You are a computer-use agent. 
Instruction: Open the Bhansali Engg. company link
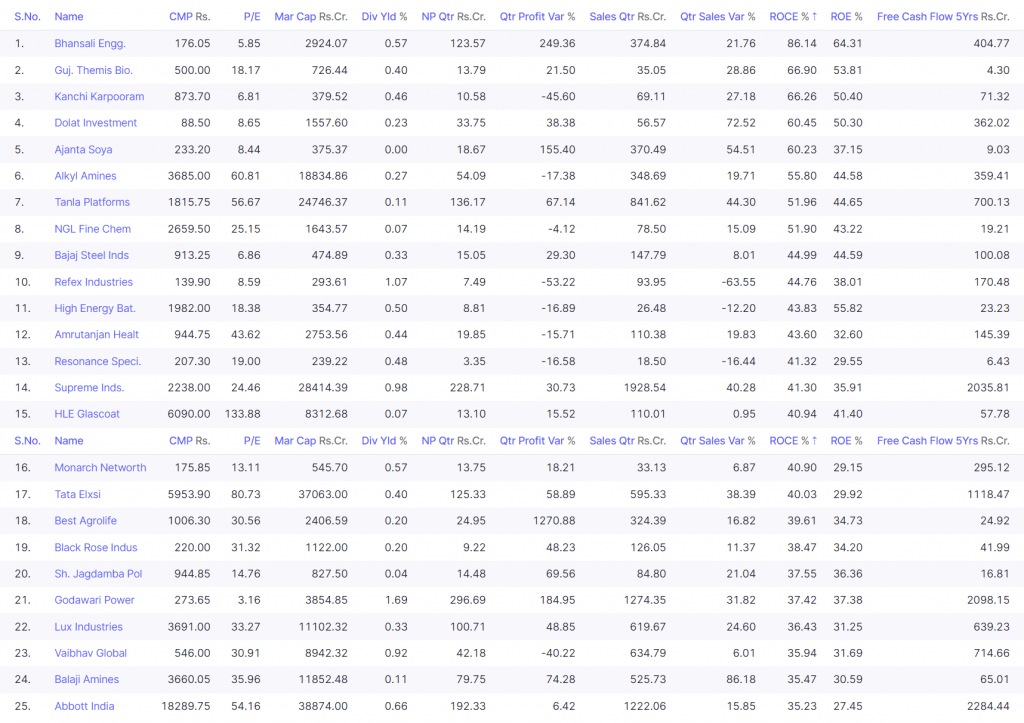pos(89,44)
